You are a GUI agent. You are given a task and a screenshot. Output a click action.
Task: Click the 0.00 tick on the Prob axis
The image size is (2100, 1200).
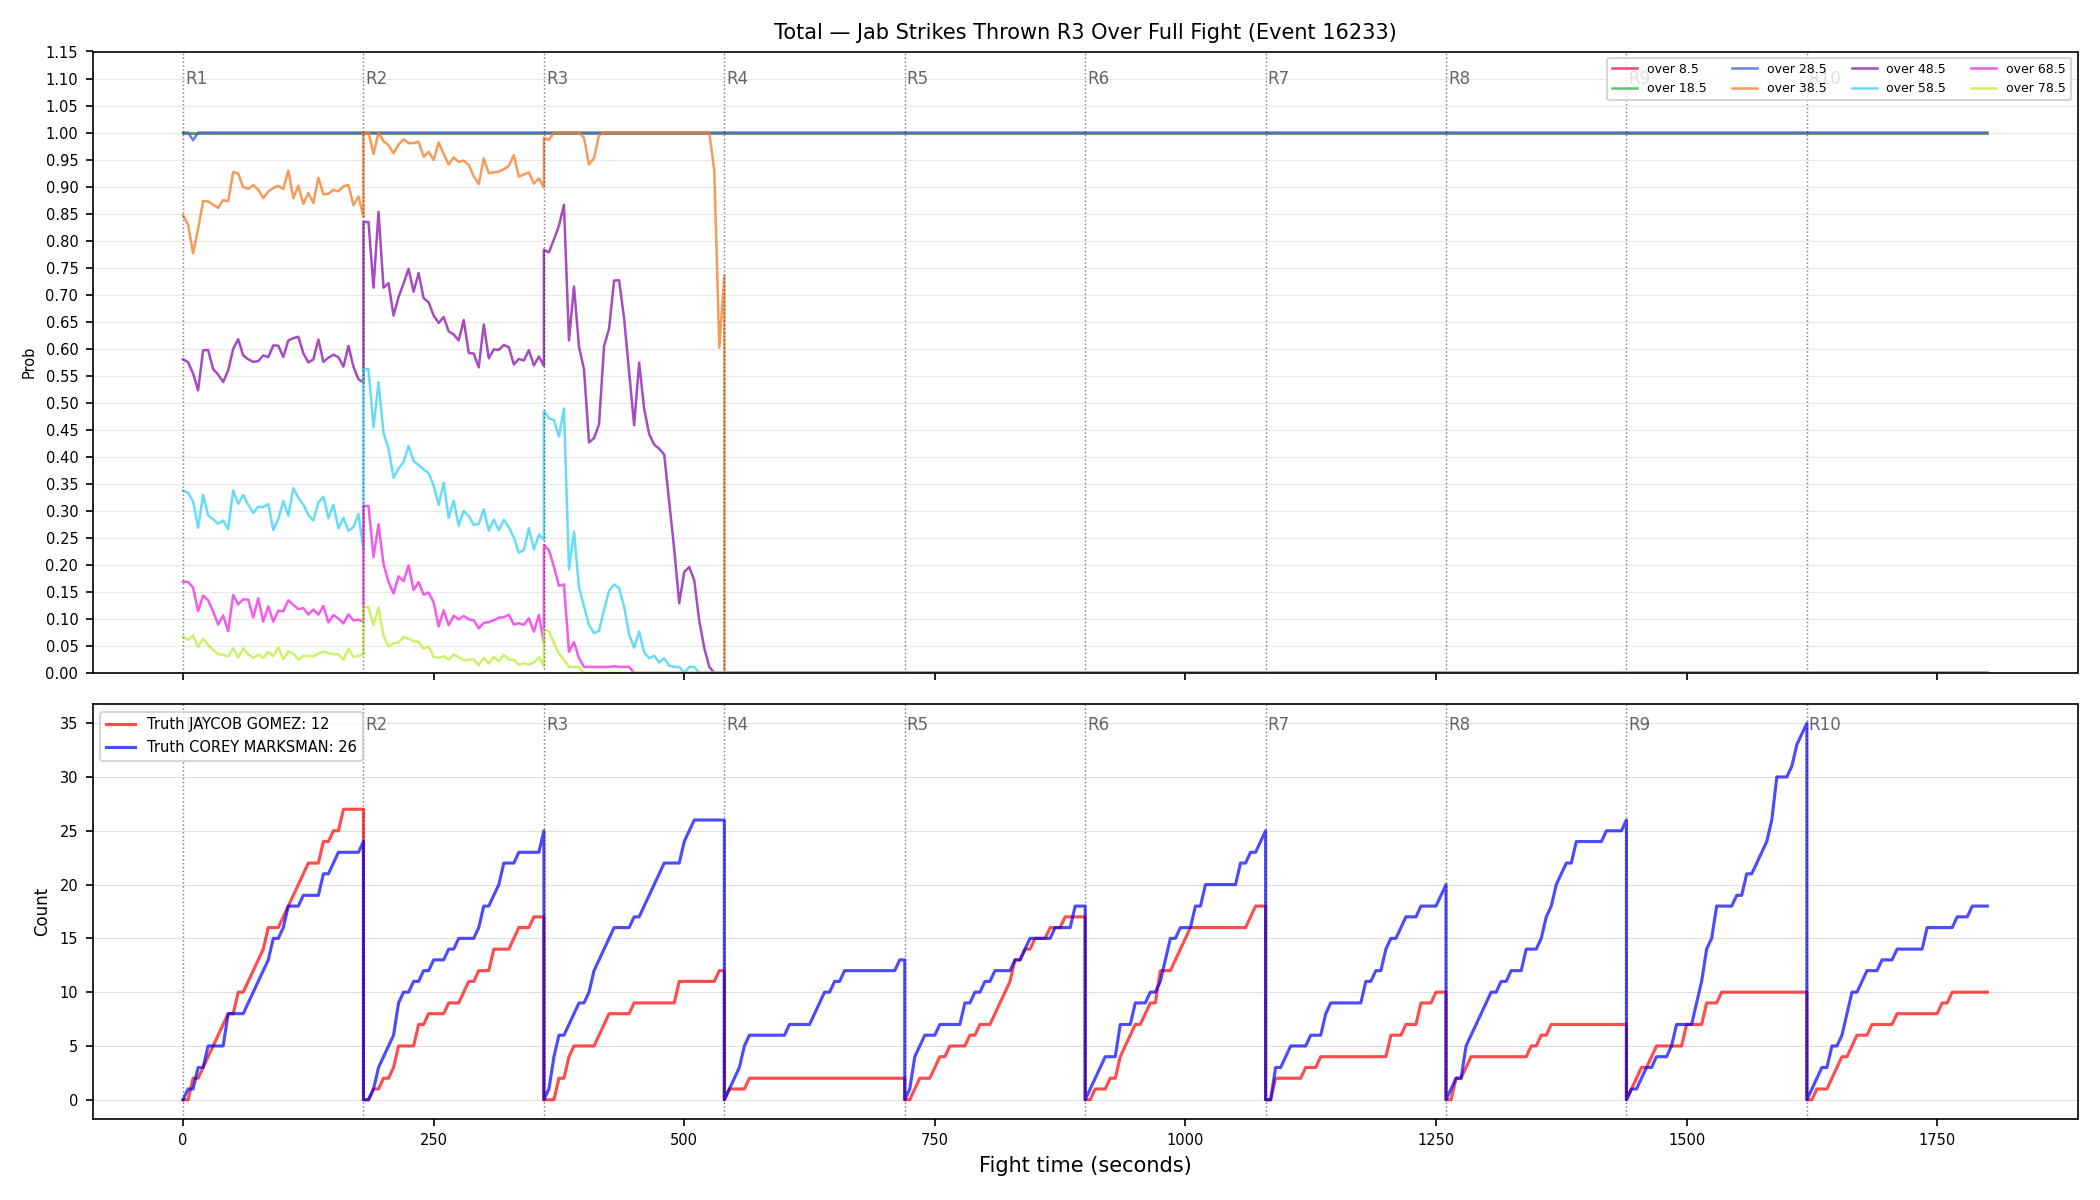click(61, 673)
